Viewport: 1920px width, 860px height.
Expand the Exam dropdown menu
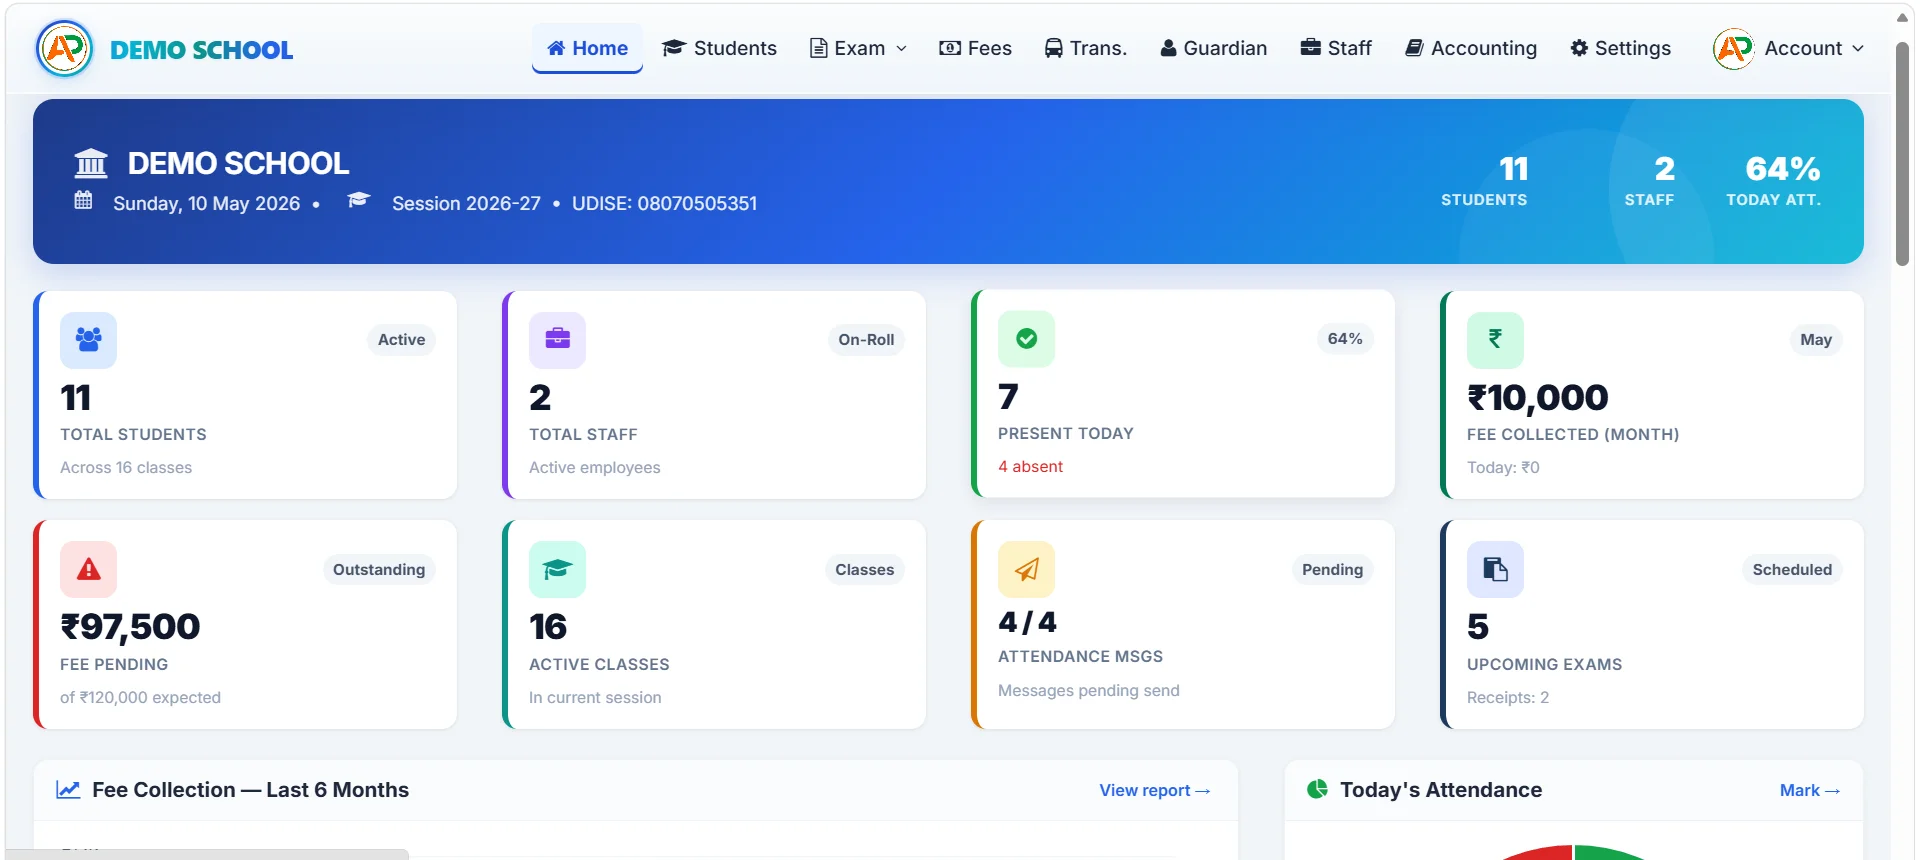[858, 48]
